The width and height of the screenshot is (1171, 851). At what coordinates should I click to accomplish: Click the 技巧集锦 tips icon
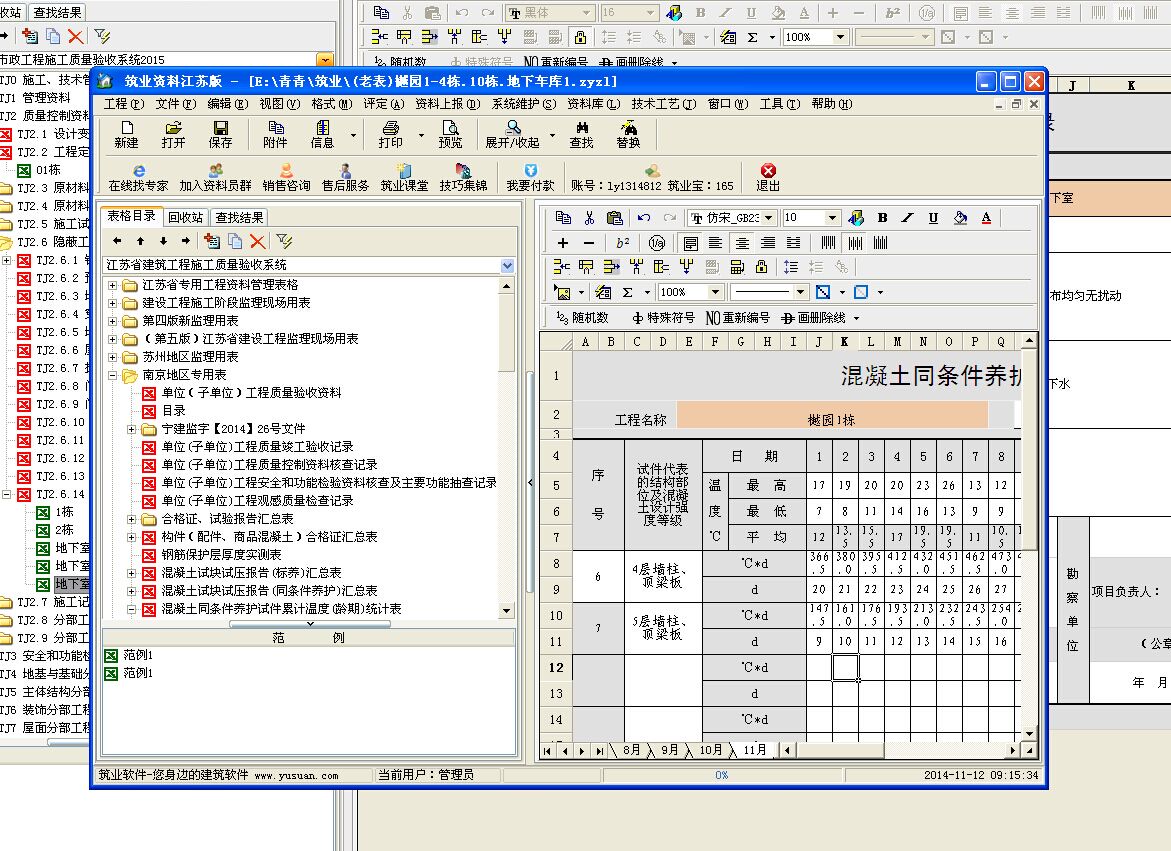point(463,177)
